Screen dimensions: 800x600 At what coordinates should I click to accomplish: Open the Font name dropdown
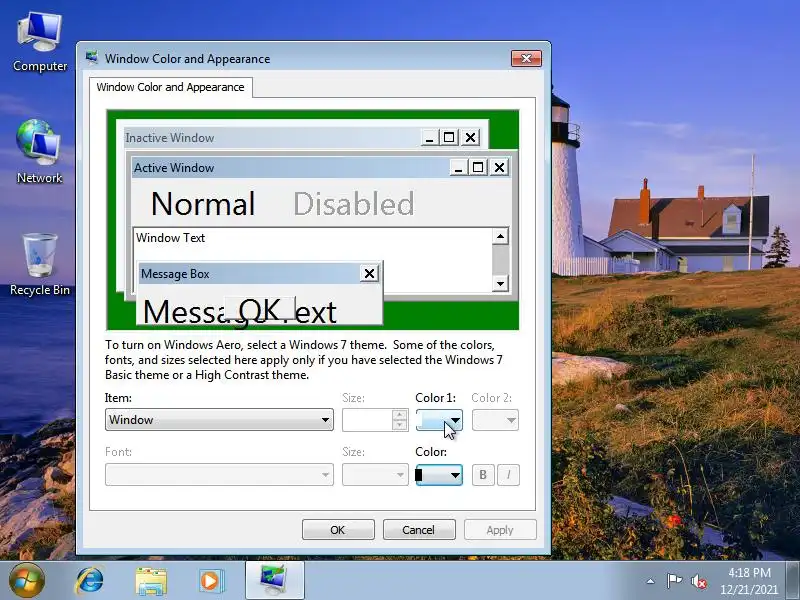coord(219,475)
